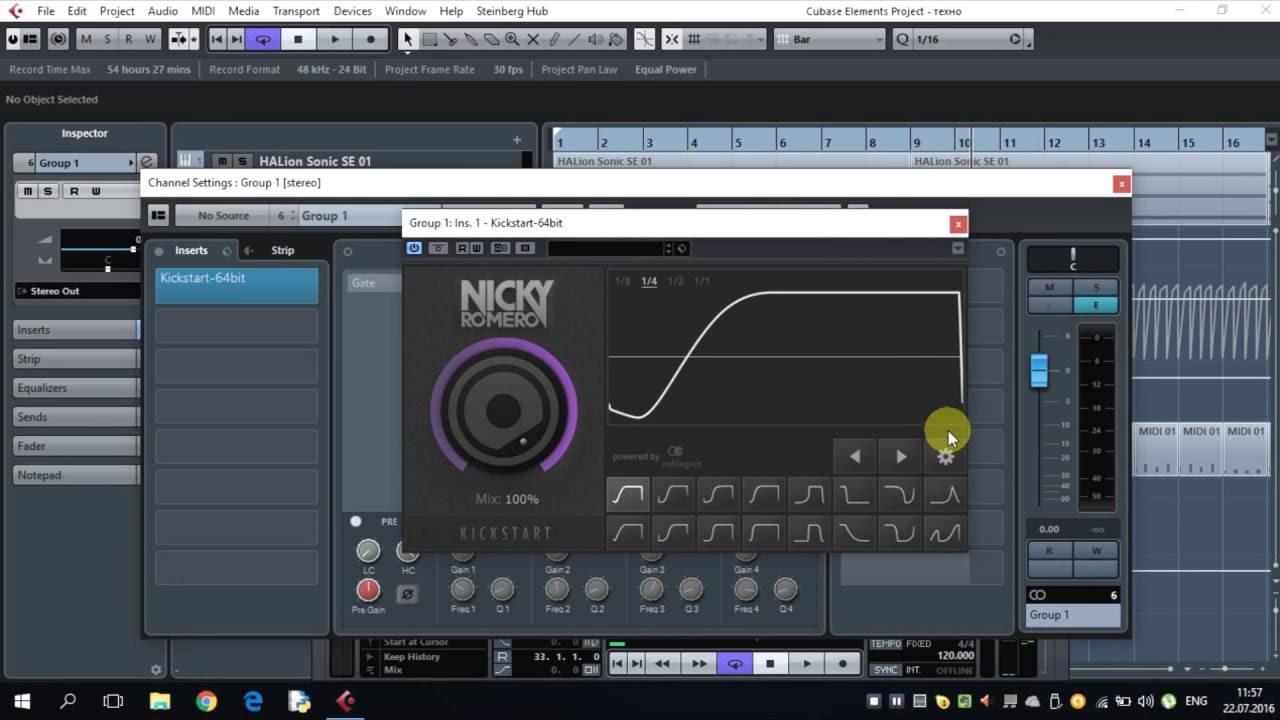Image resolution: width=1280 pixels, height=720 pixels.
Task: Click main toolbar Play button
Action: click(335, 39)
